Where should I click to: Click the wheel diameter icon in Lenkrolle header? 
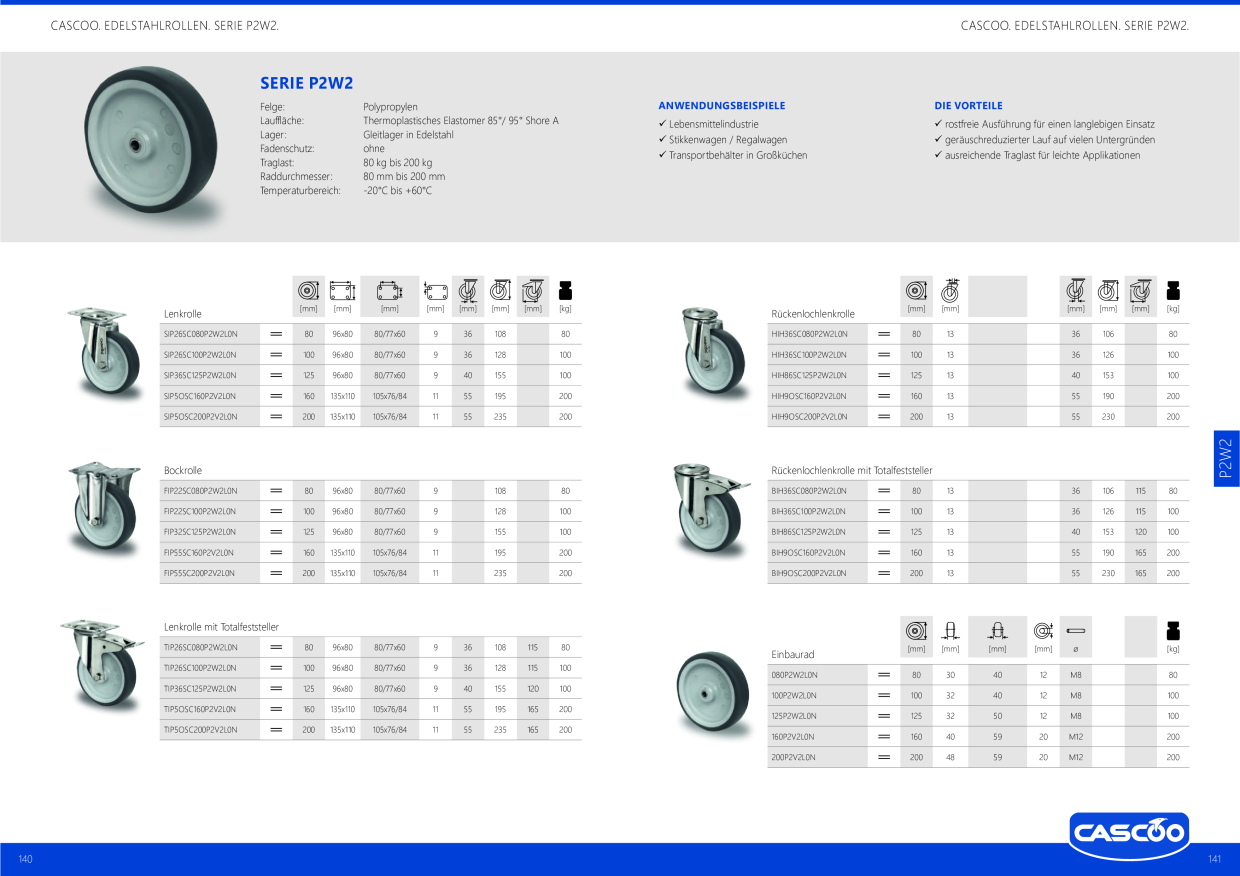(308, 290)
